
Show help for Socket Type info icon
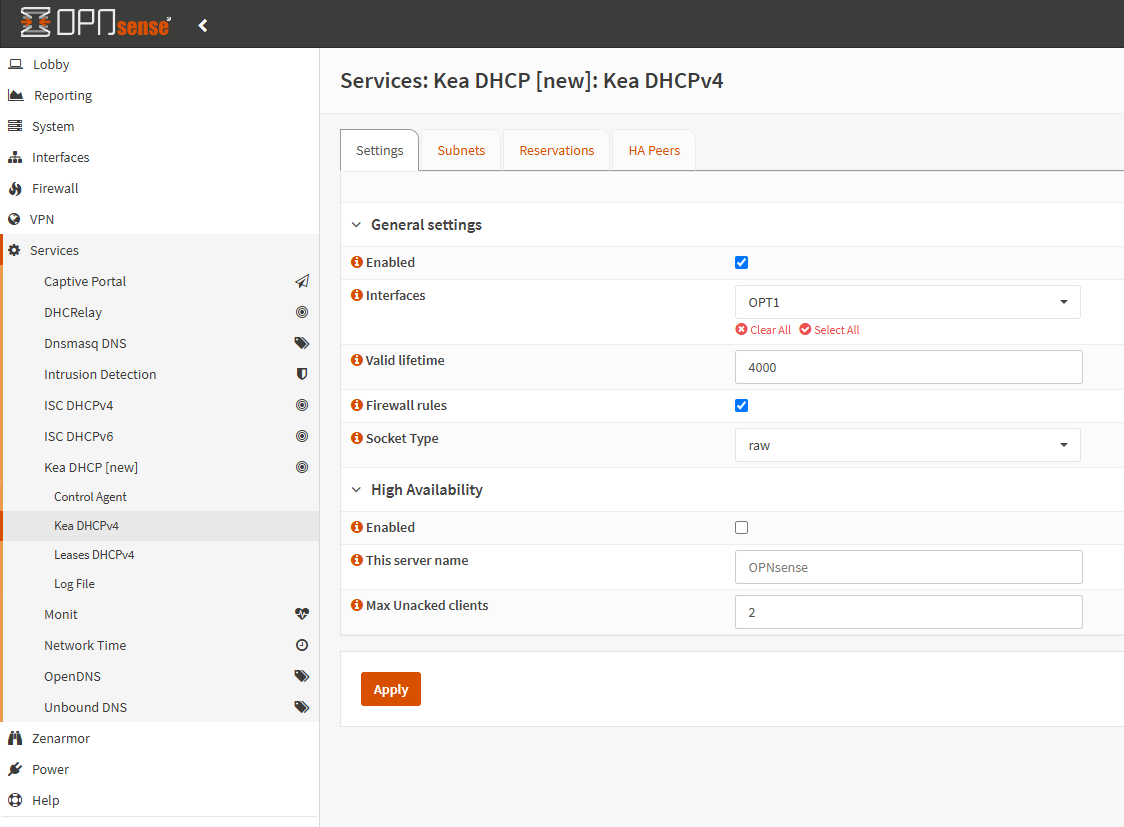[356, 438]
